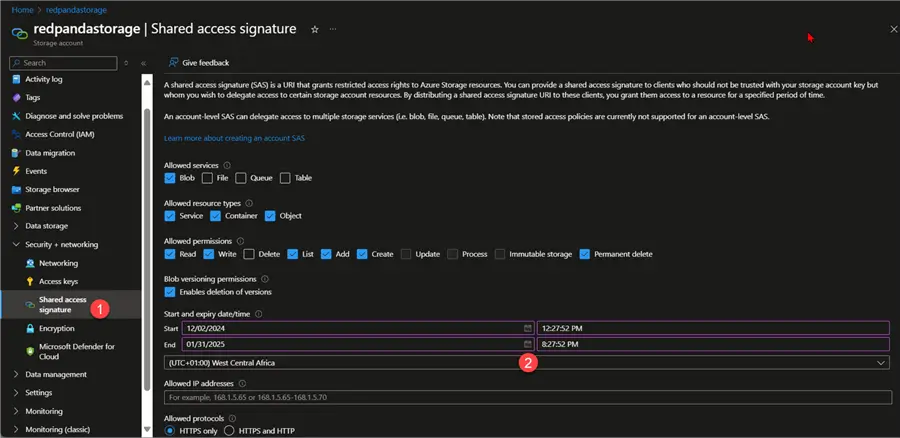900x438 pixels.
Task: Focus the Allowed IP addresses input field
Action: (527, 397)
